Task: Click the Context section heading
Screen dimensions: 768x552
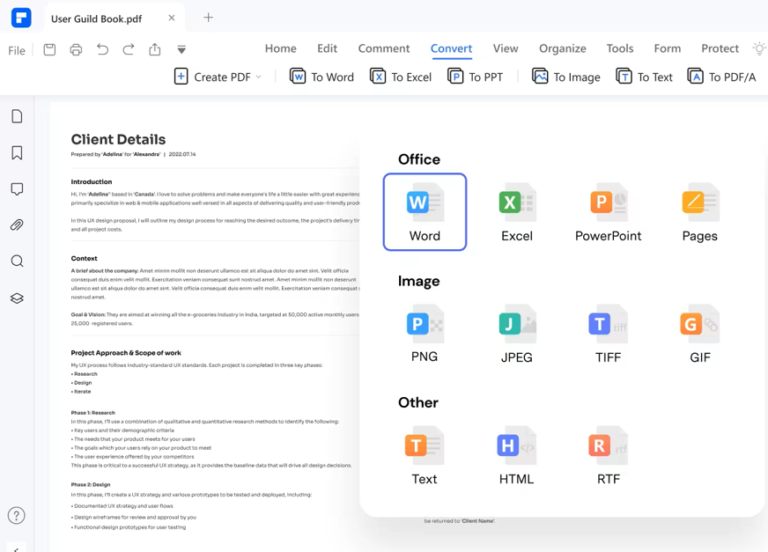Action: click(84, 258)
